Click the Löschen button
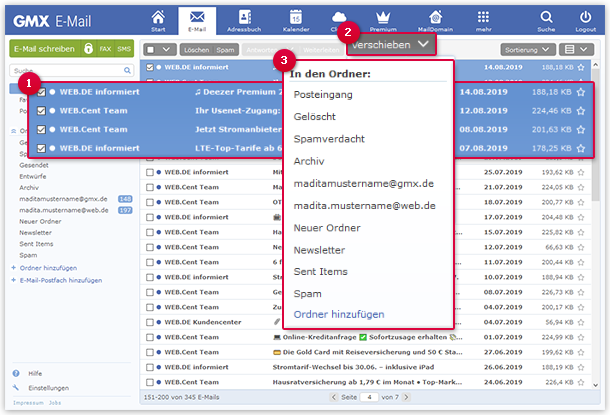Image resolution: width=610 pixels, height=415 pixels. point(196,50)
